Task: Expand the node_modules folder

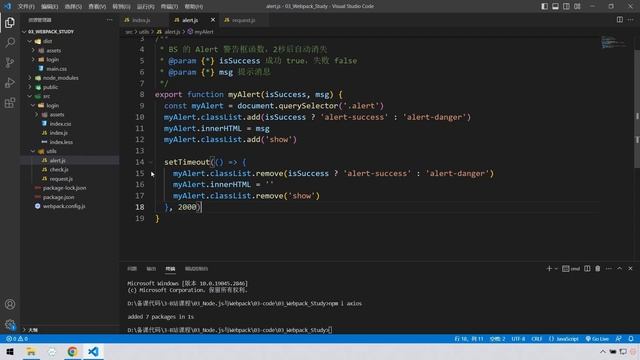Action: click(x=30, y=78)
